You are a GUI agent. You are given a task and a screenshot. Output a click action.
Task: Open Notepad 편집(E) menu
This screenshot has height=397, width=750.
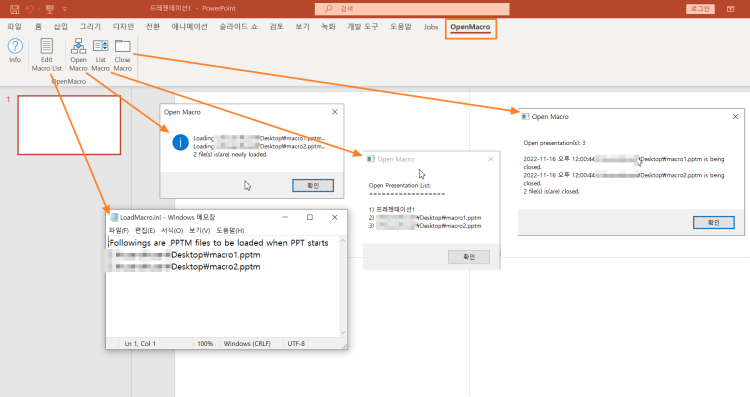[144, 231]
